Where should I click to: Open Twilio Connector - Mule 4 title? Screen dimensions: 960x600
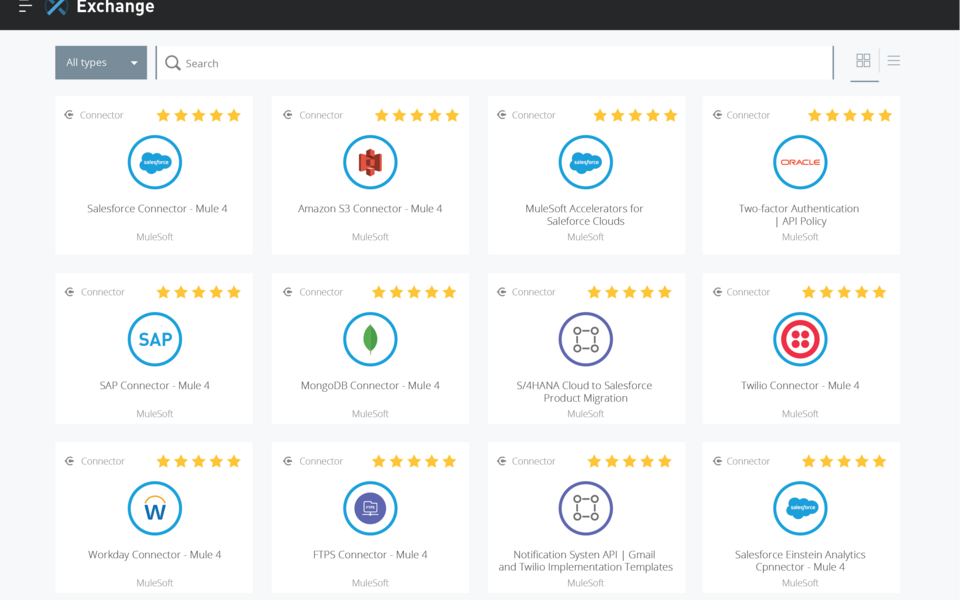[x=800, y=386]
